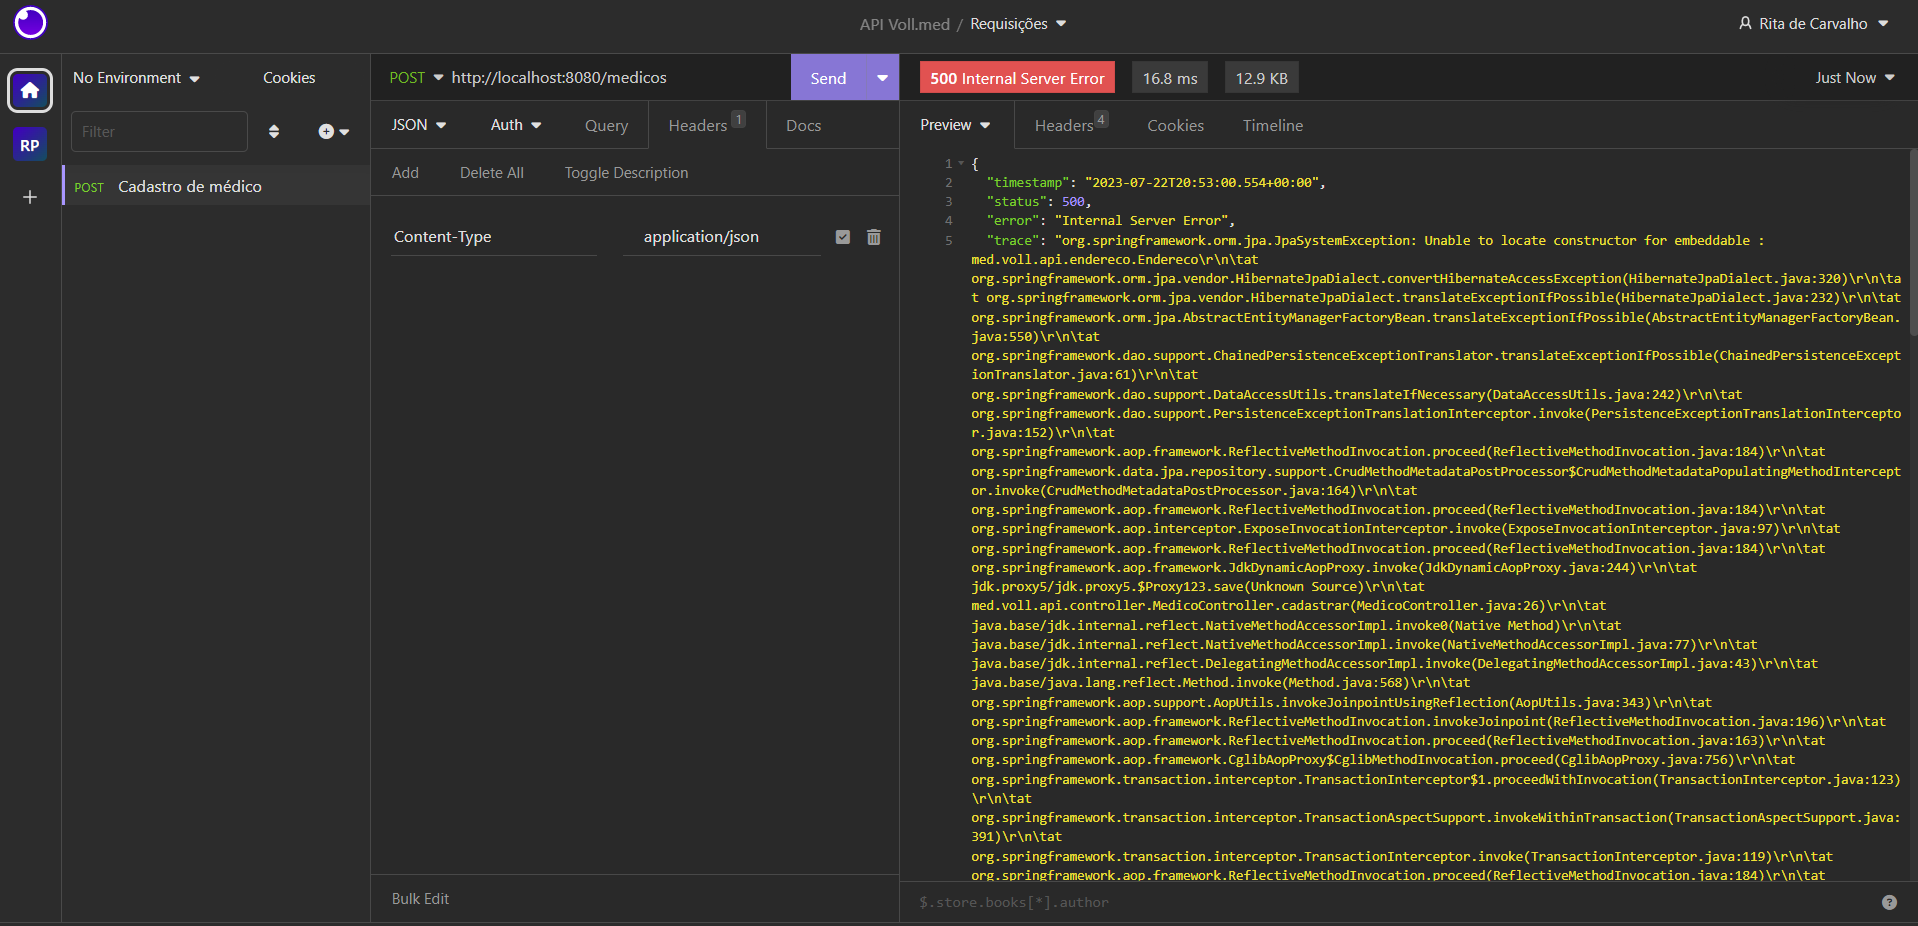Open the RP workspace icon

[30, 145]
